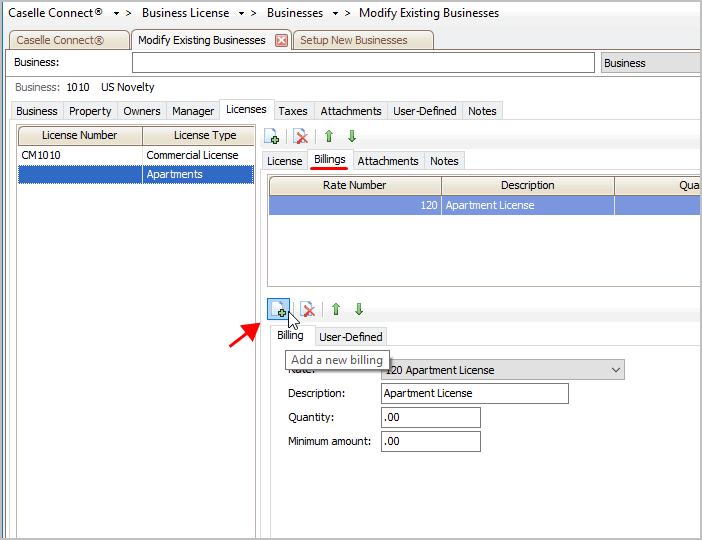The height and width of the screenshot is (540, 702).
Task: Close the Modify Existing Businesses tab
Action: (281, 40)
